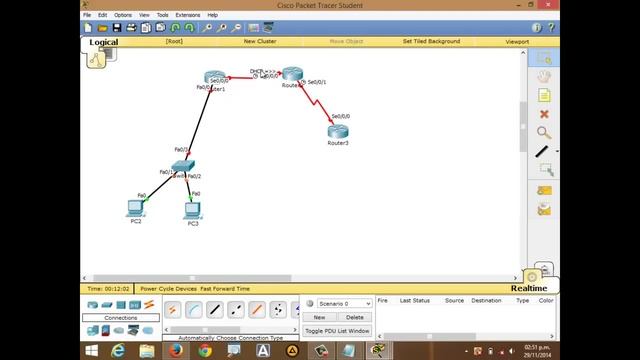This screenshot has height=360, width=640.
Task: Click the Add Simple PDU envelope icon
Action: coord(544,191)
